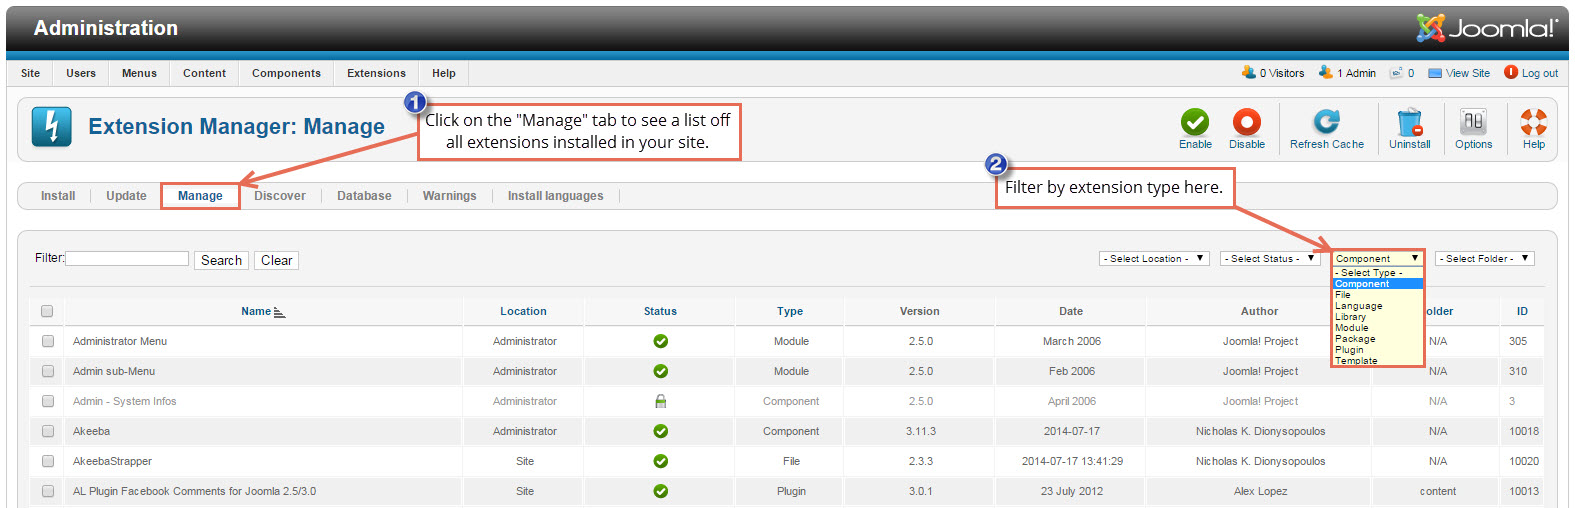Check the Administrator Menu row checkbox
Screen dimensions: 1575x508
coord(47,341)
